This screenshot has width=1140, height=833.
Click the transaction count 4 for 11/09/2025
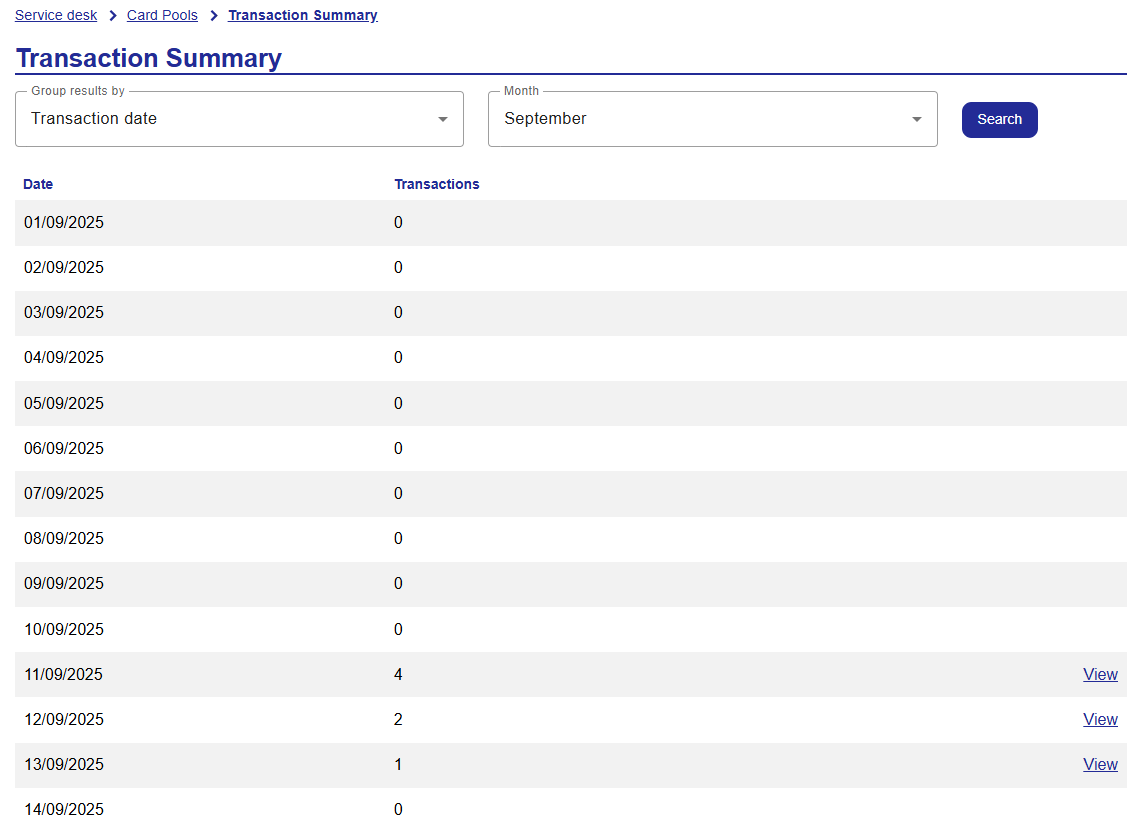[398, 675]
